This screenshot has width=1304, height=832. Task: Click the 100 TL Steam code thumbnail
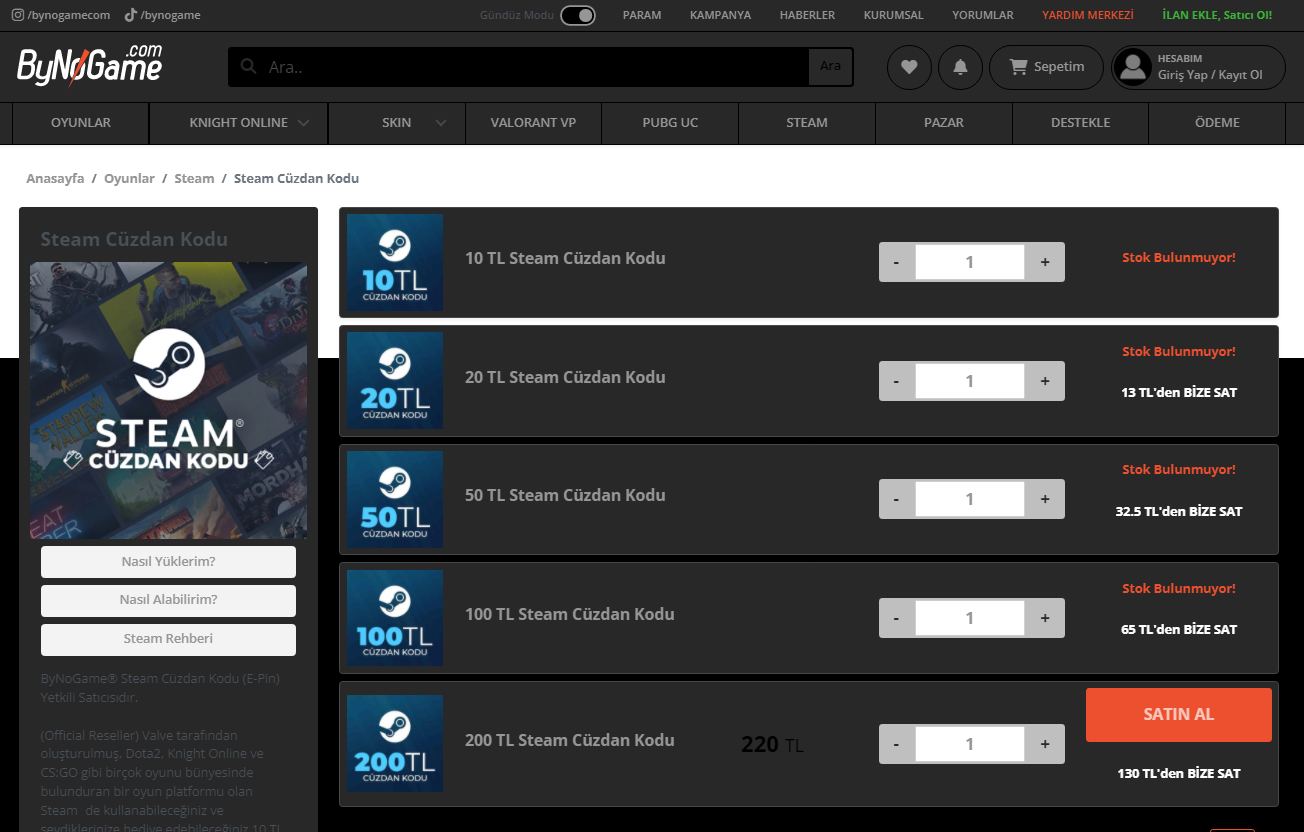(395, 618)
